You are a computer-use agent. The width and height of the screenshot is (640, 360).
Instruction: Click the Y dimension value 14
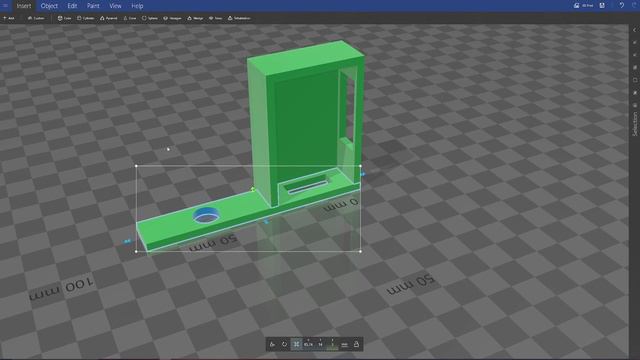click(320, 344)
